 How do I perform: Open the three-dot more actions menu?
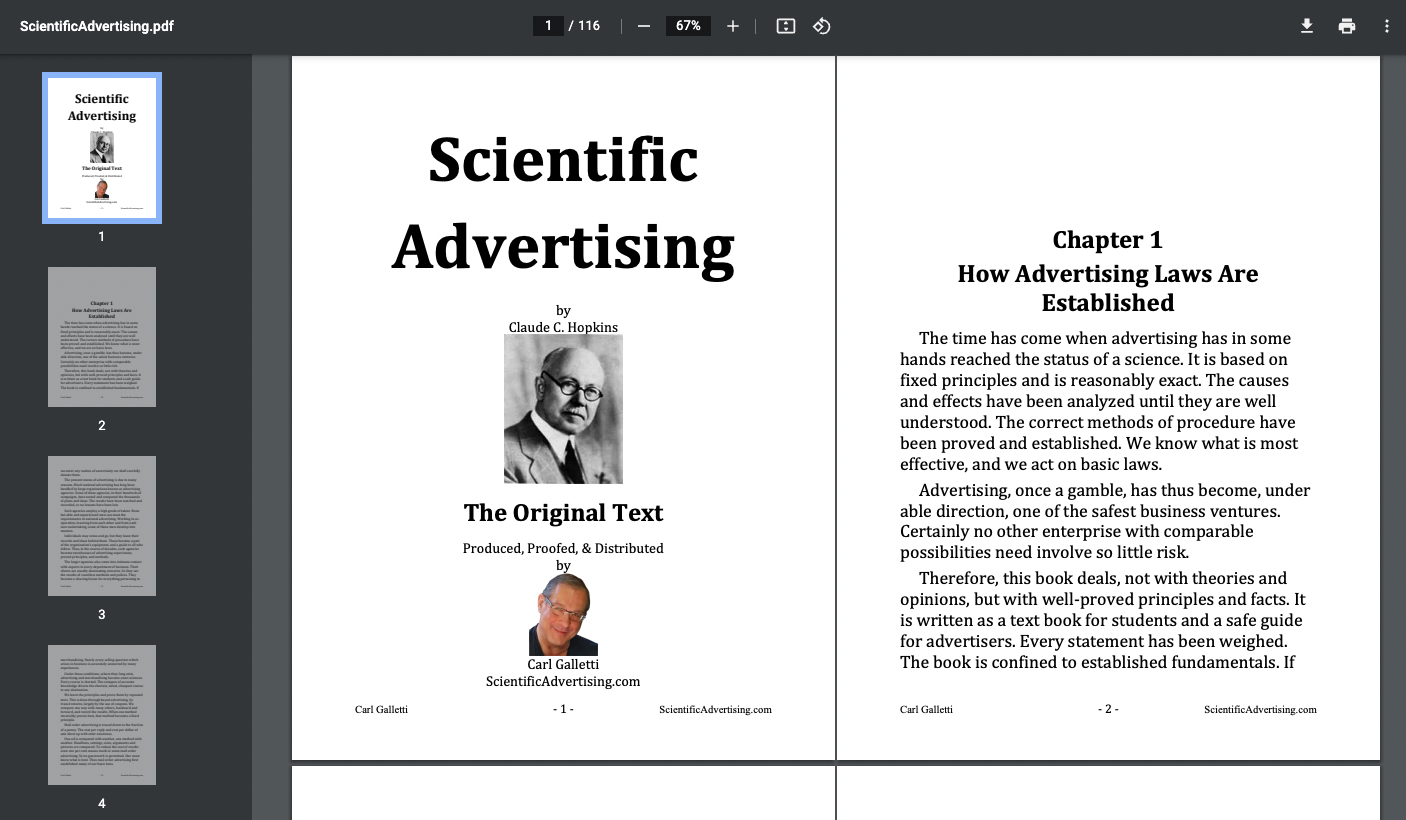pyautogui.click(x=1387, y=26)
